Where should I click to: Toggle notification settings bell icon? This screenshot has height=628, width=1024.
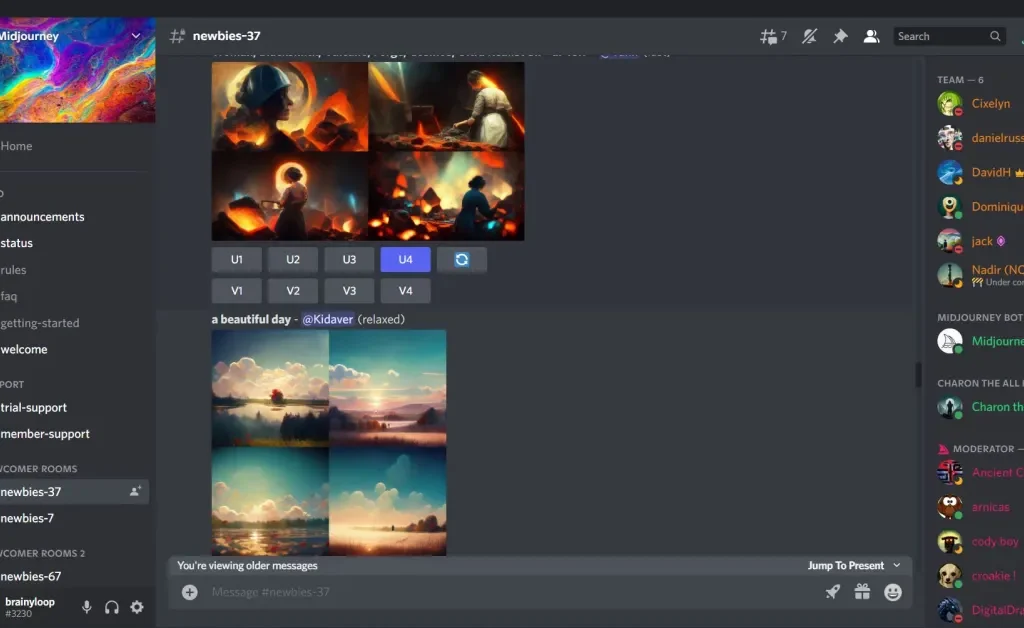(810, 37)
